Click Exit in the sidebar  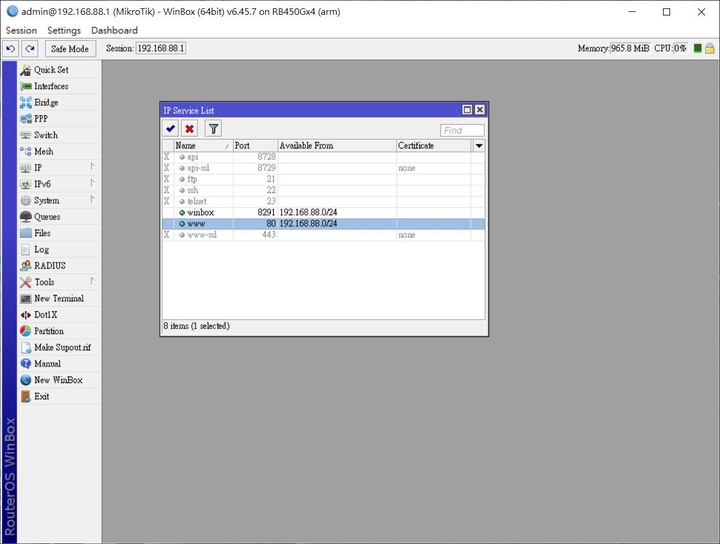point(59,396)
